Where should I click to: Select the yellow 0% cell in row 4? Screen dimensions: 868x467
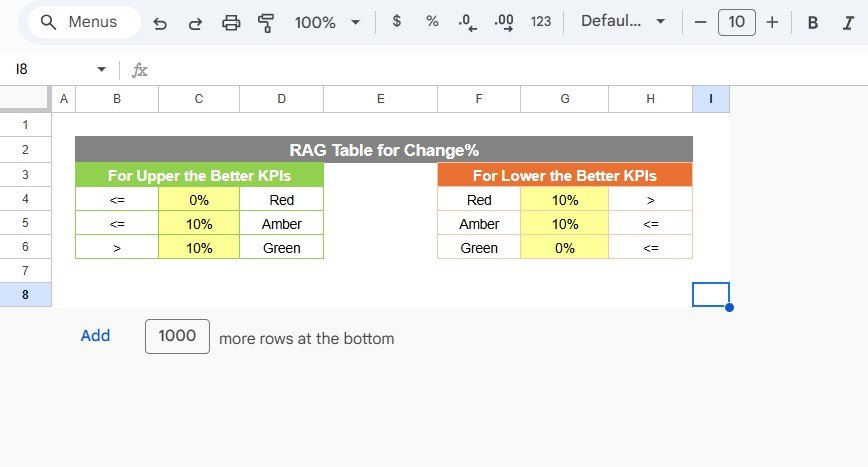click(x=199, y=200)
